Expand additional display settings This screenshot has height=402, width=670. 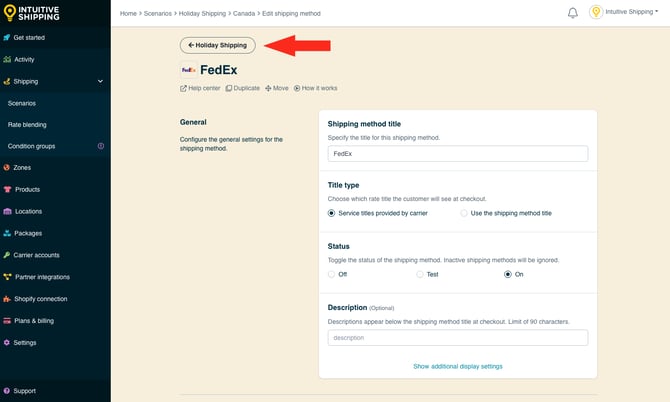pyautogui.click(x=457, y=366)
